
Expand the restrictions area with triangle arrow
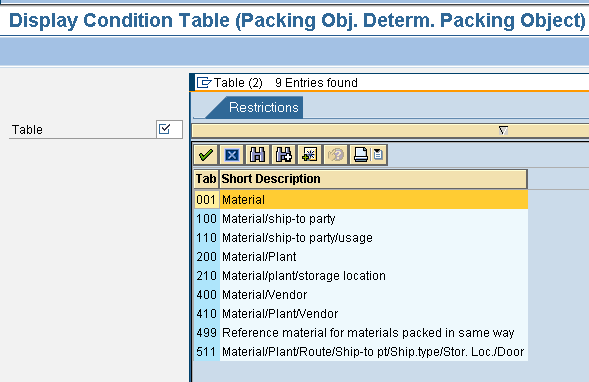503,130
